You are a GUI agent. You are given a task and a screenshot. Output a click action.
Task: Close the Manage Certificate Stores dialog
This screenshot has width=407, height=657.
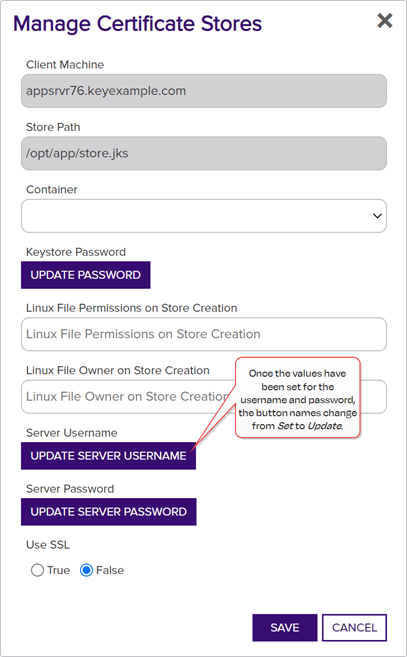(x=384, y=21)
